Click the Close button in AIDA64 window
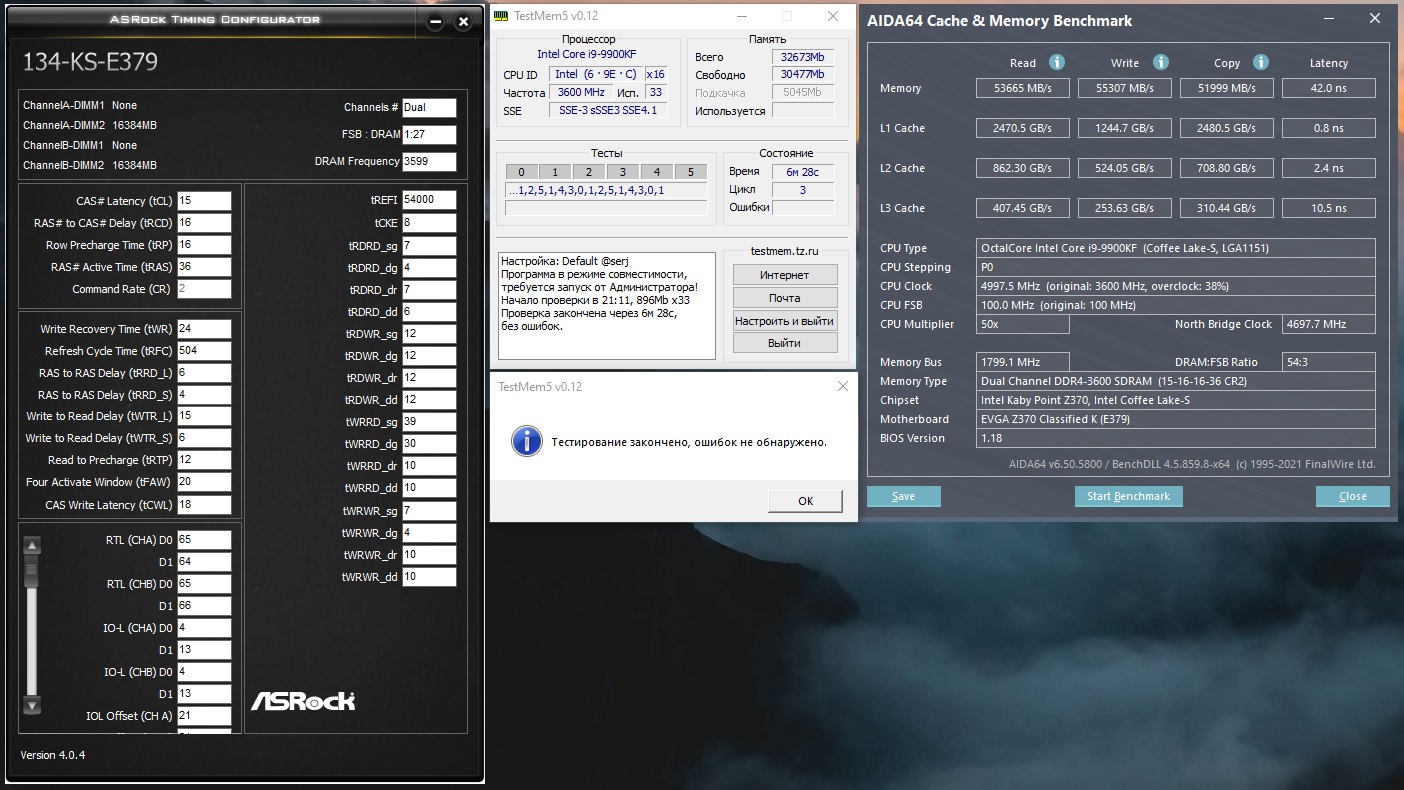1404x790 pixels. [1353, 496]
